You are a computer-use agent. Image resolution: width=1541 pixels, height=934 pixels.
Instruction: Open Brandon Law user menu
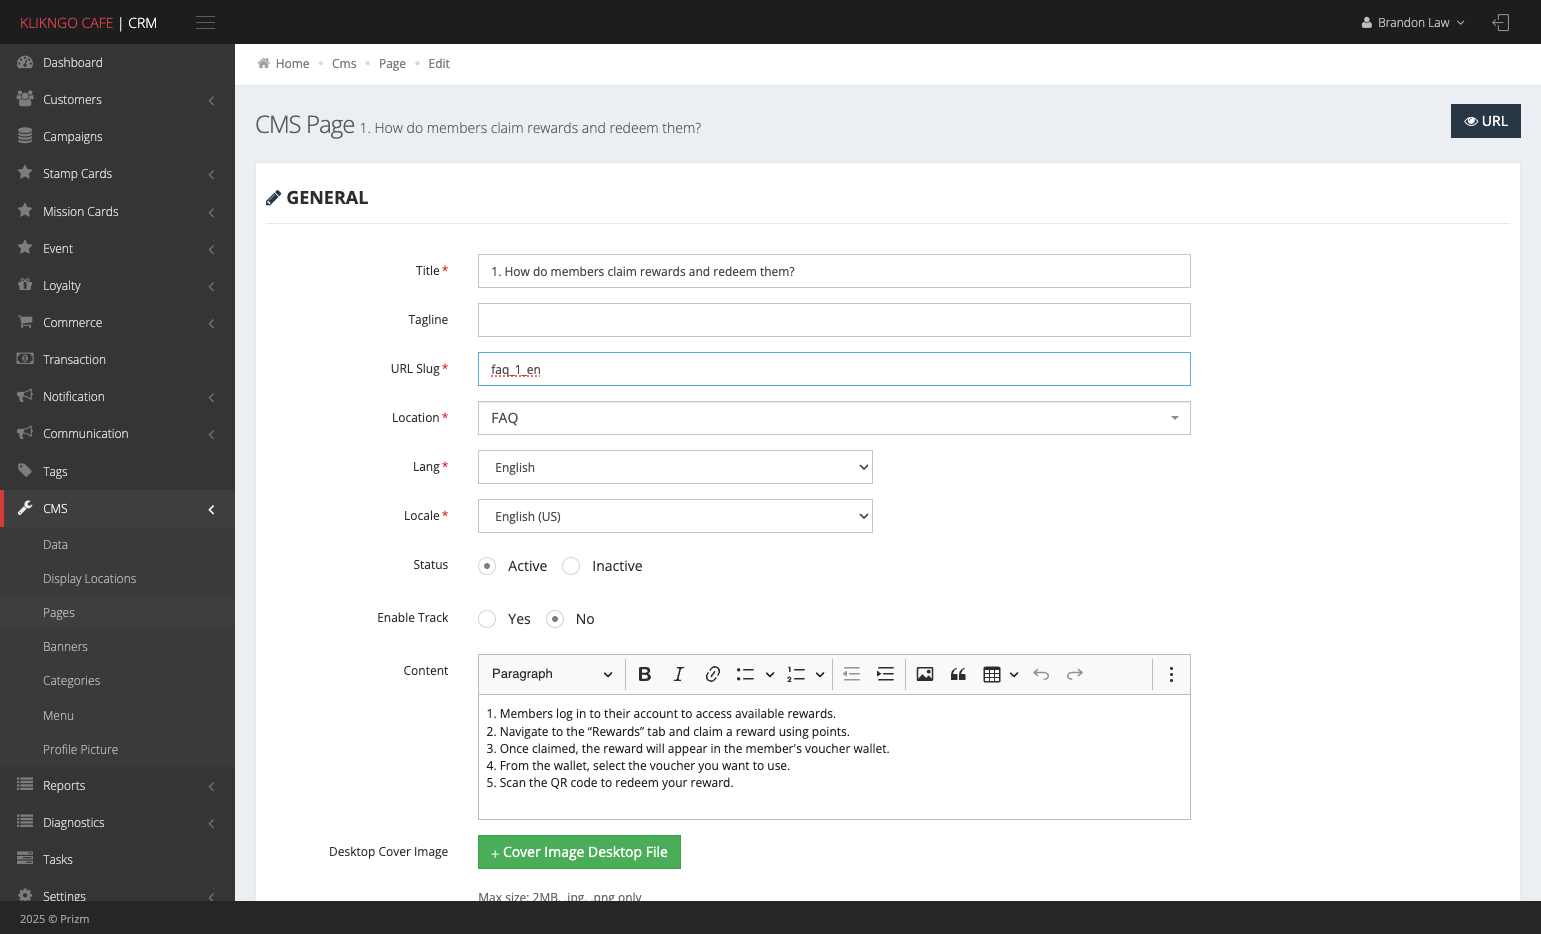(x=1413, y=22)
